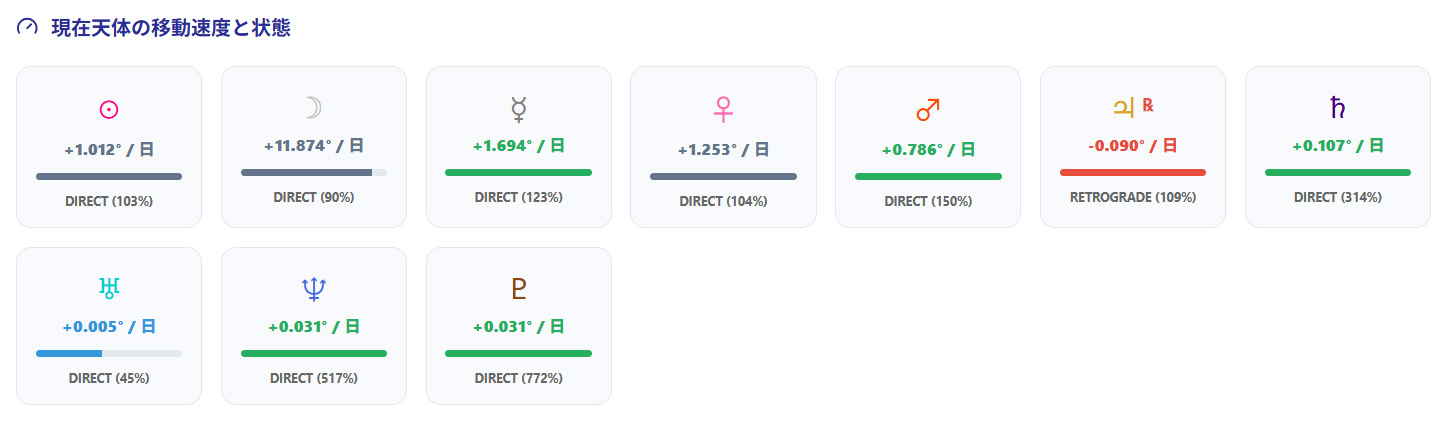1443x427 pixels.
Task: Click the Sun symbol icon
Action: point(109,109)
